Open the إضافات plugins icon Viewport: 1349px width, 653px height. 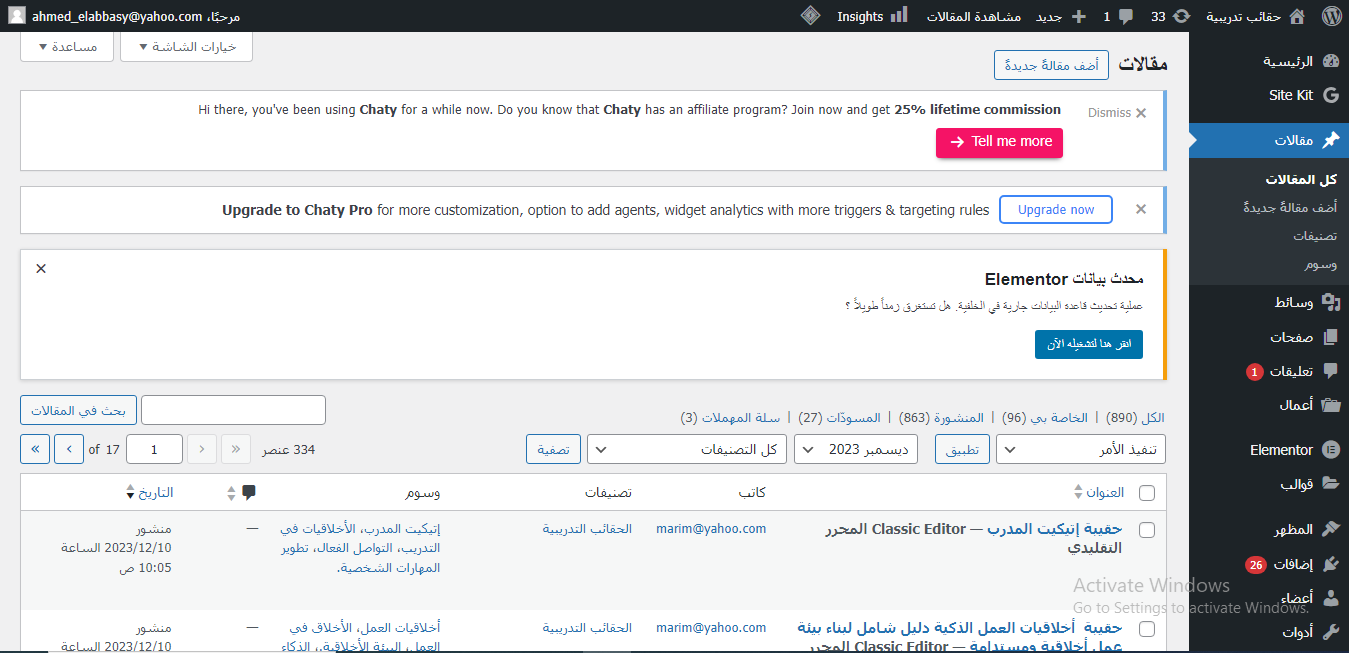(x=1330, y=564)
